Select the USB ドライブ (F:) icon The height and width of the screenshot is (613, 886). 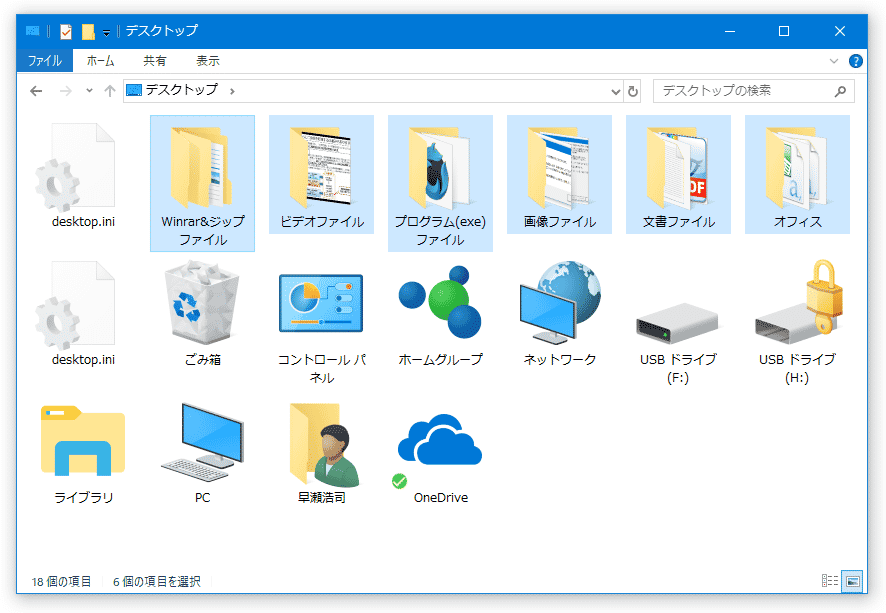[x=677, y=323]
